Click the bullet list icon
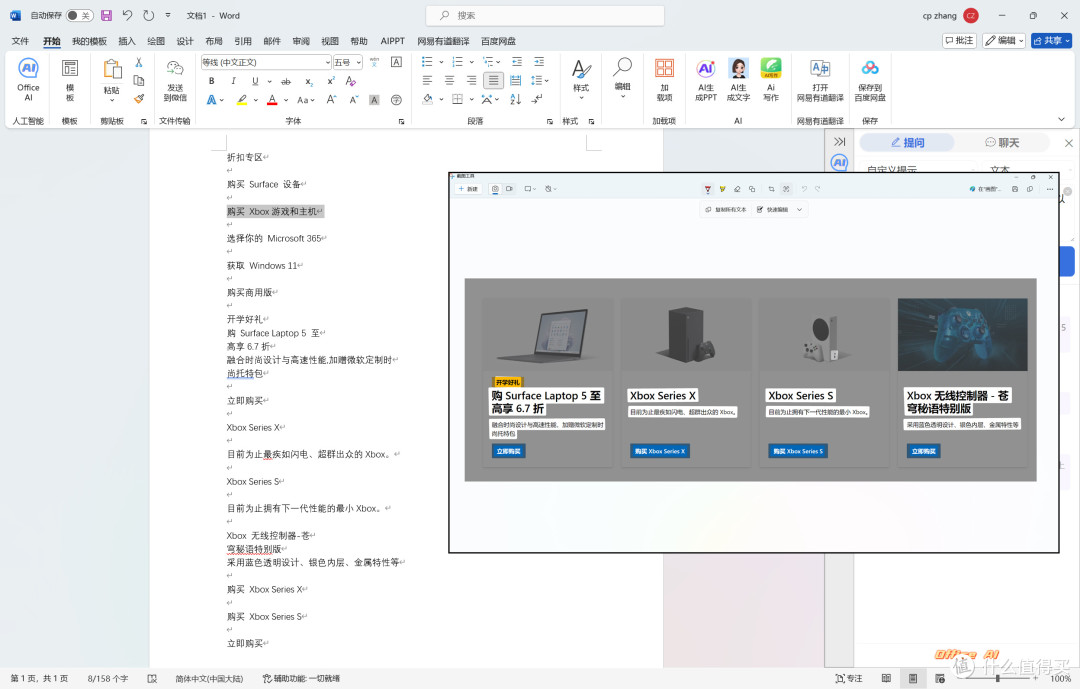The height and width of the screenshot is (689, 1080). [427, 62]
